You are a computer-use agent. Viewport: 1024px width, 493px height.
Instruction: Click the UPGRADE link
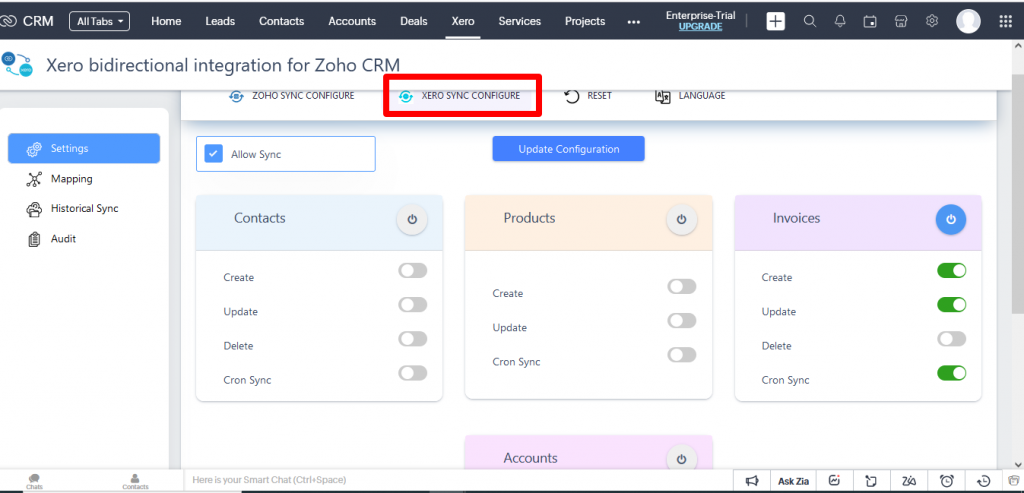[x=700, y=27]
